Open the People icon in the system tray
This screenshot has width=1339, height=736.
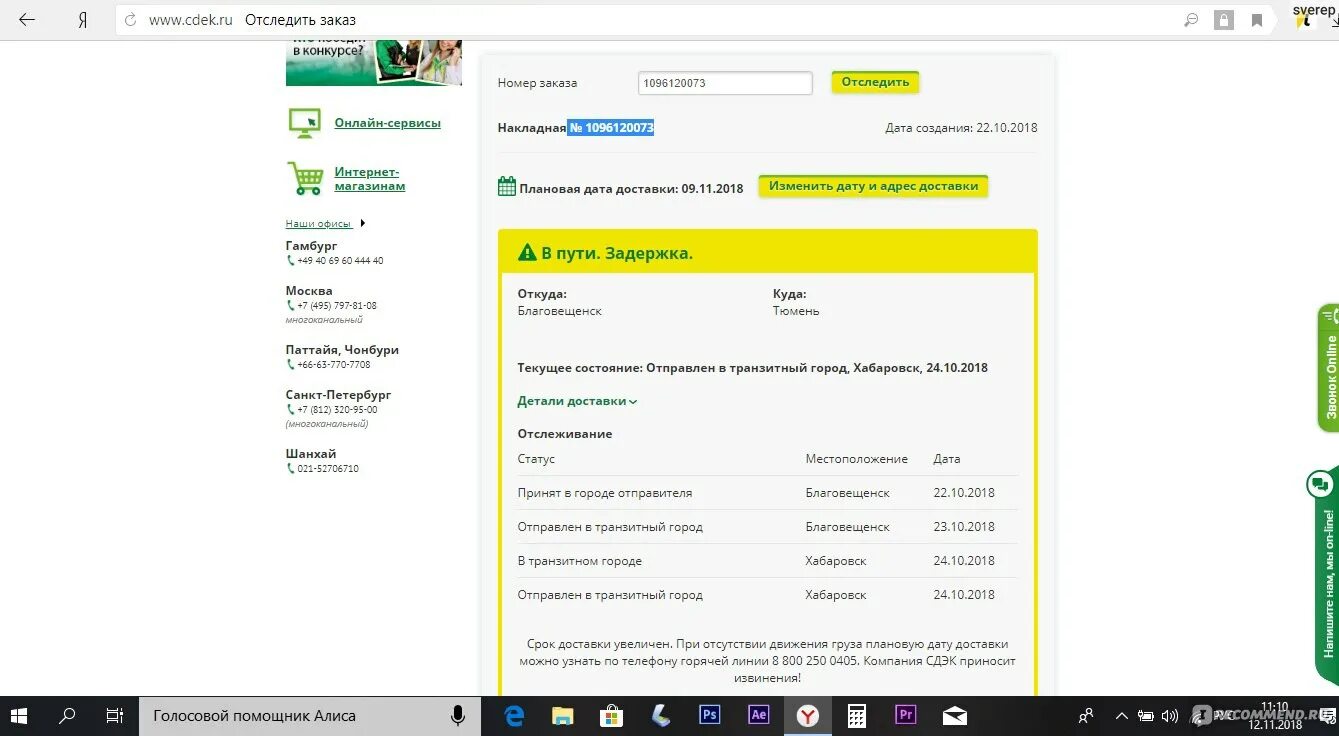pyautogui.click(x=1087, y=716)
